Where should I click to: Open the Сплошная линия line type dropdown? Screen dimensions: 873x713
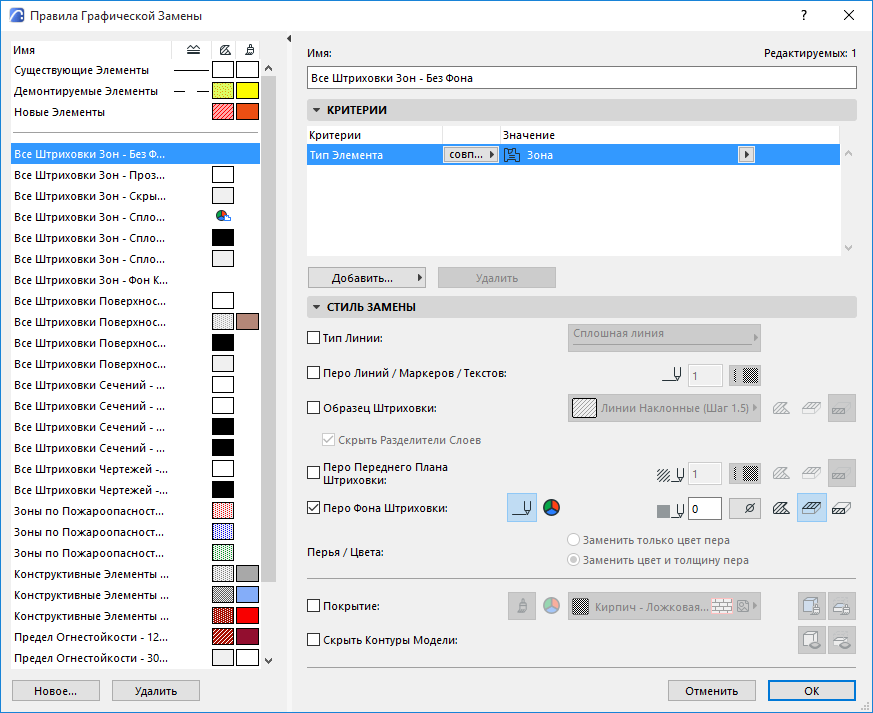click(x=664, y=338)
